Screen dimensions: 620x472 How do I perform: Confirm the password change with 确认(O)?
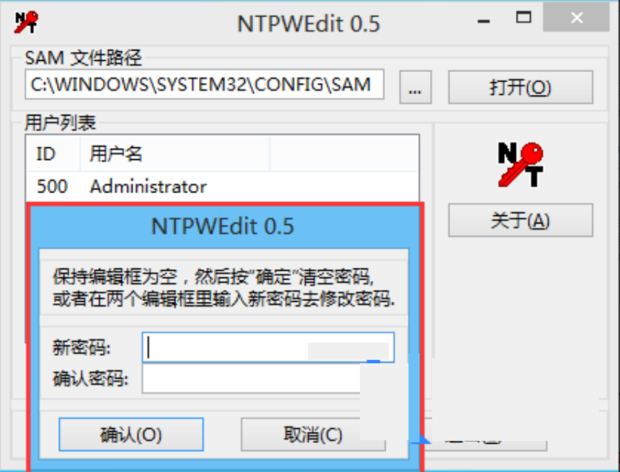(131, 434)
